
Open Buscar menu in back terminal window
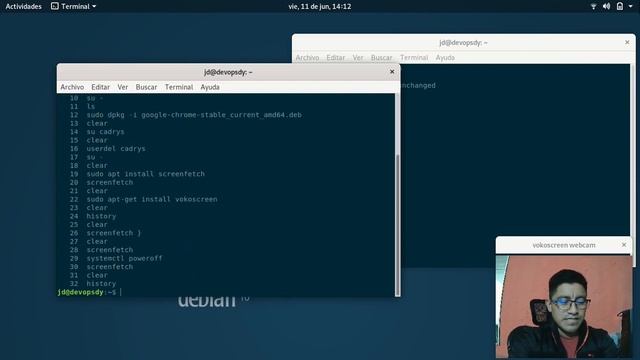pos(381,58)
